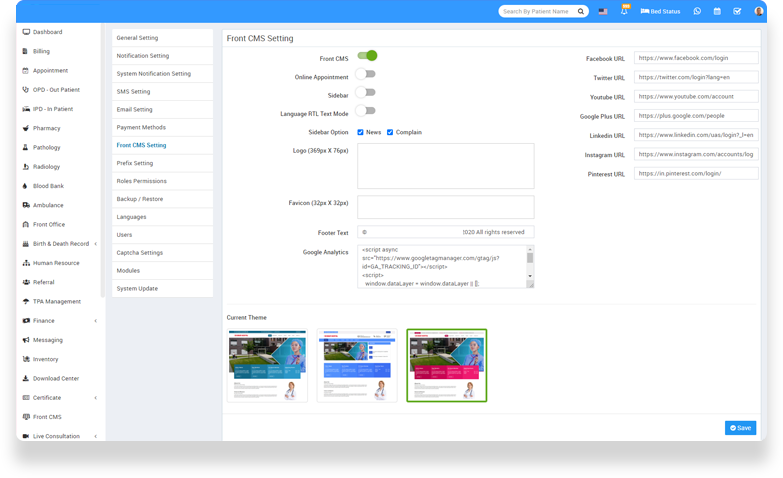This screenshot has width=783, height=478.
Task: Open the calendar icon in header
Action: pyautogui.click(x=717, y=12)
